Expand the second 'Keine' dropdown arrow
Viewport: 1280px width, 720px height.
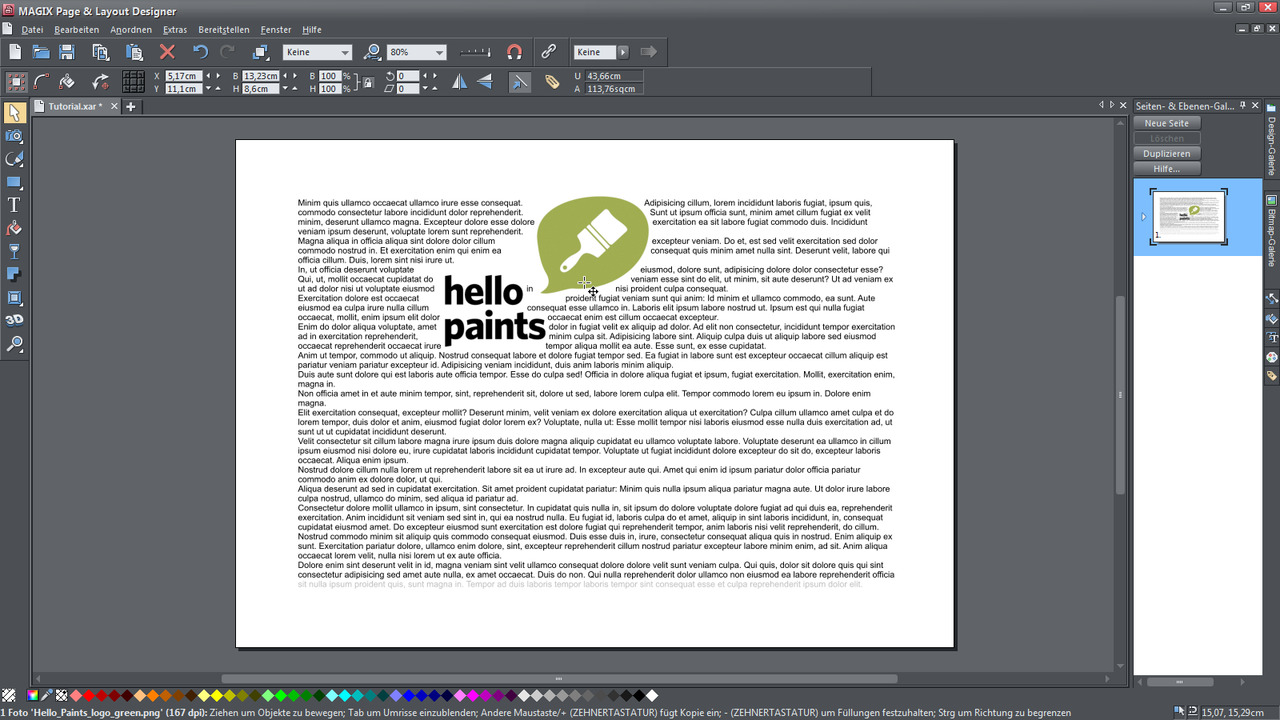pos(623,52)
